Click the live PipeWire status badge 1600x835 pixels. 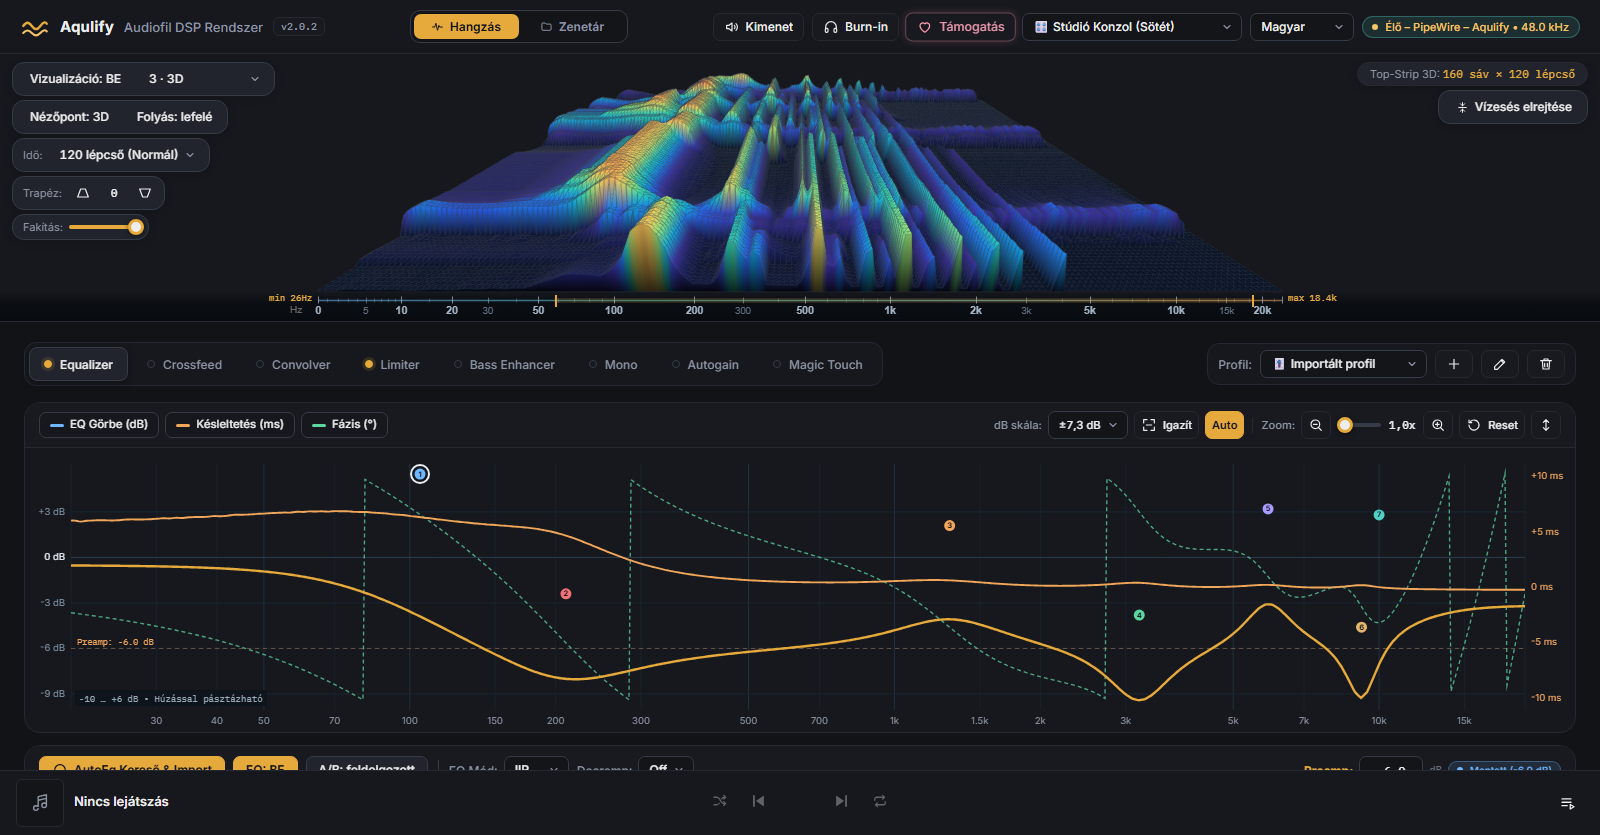click(1471, 27)
